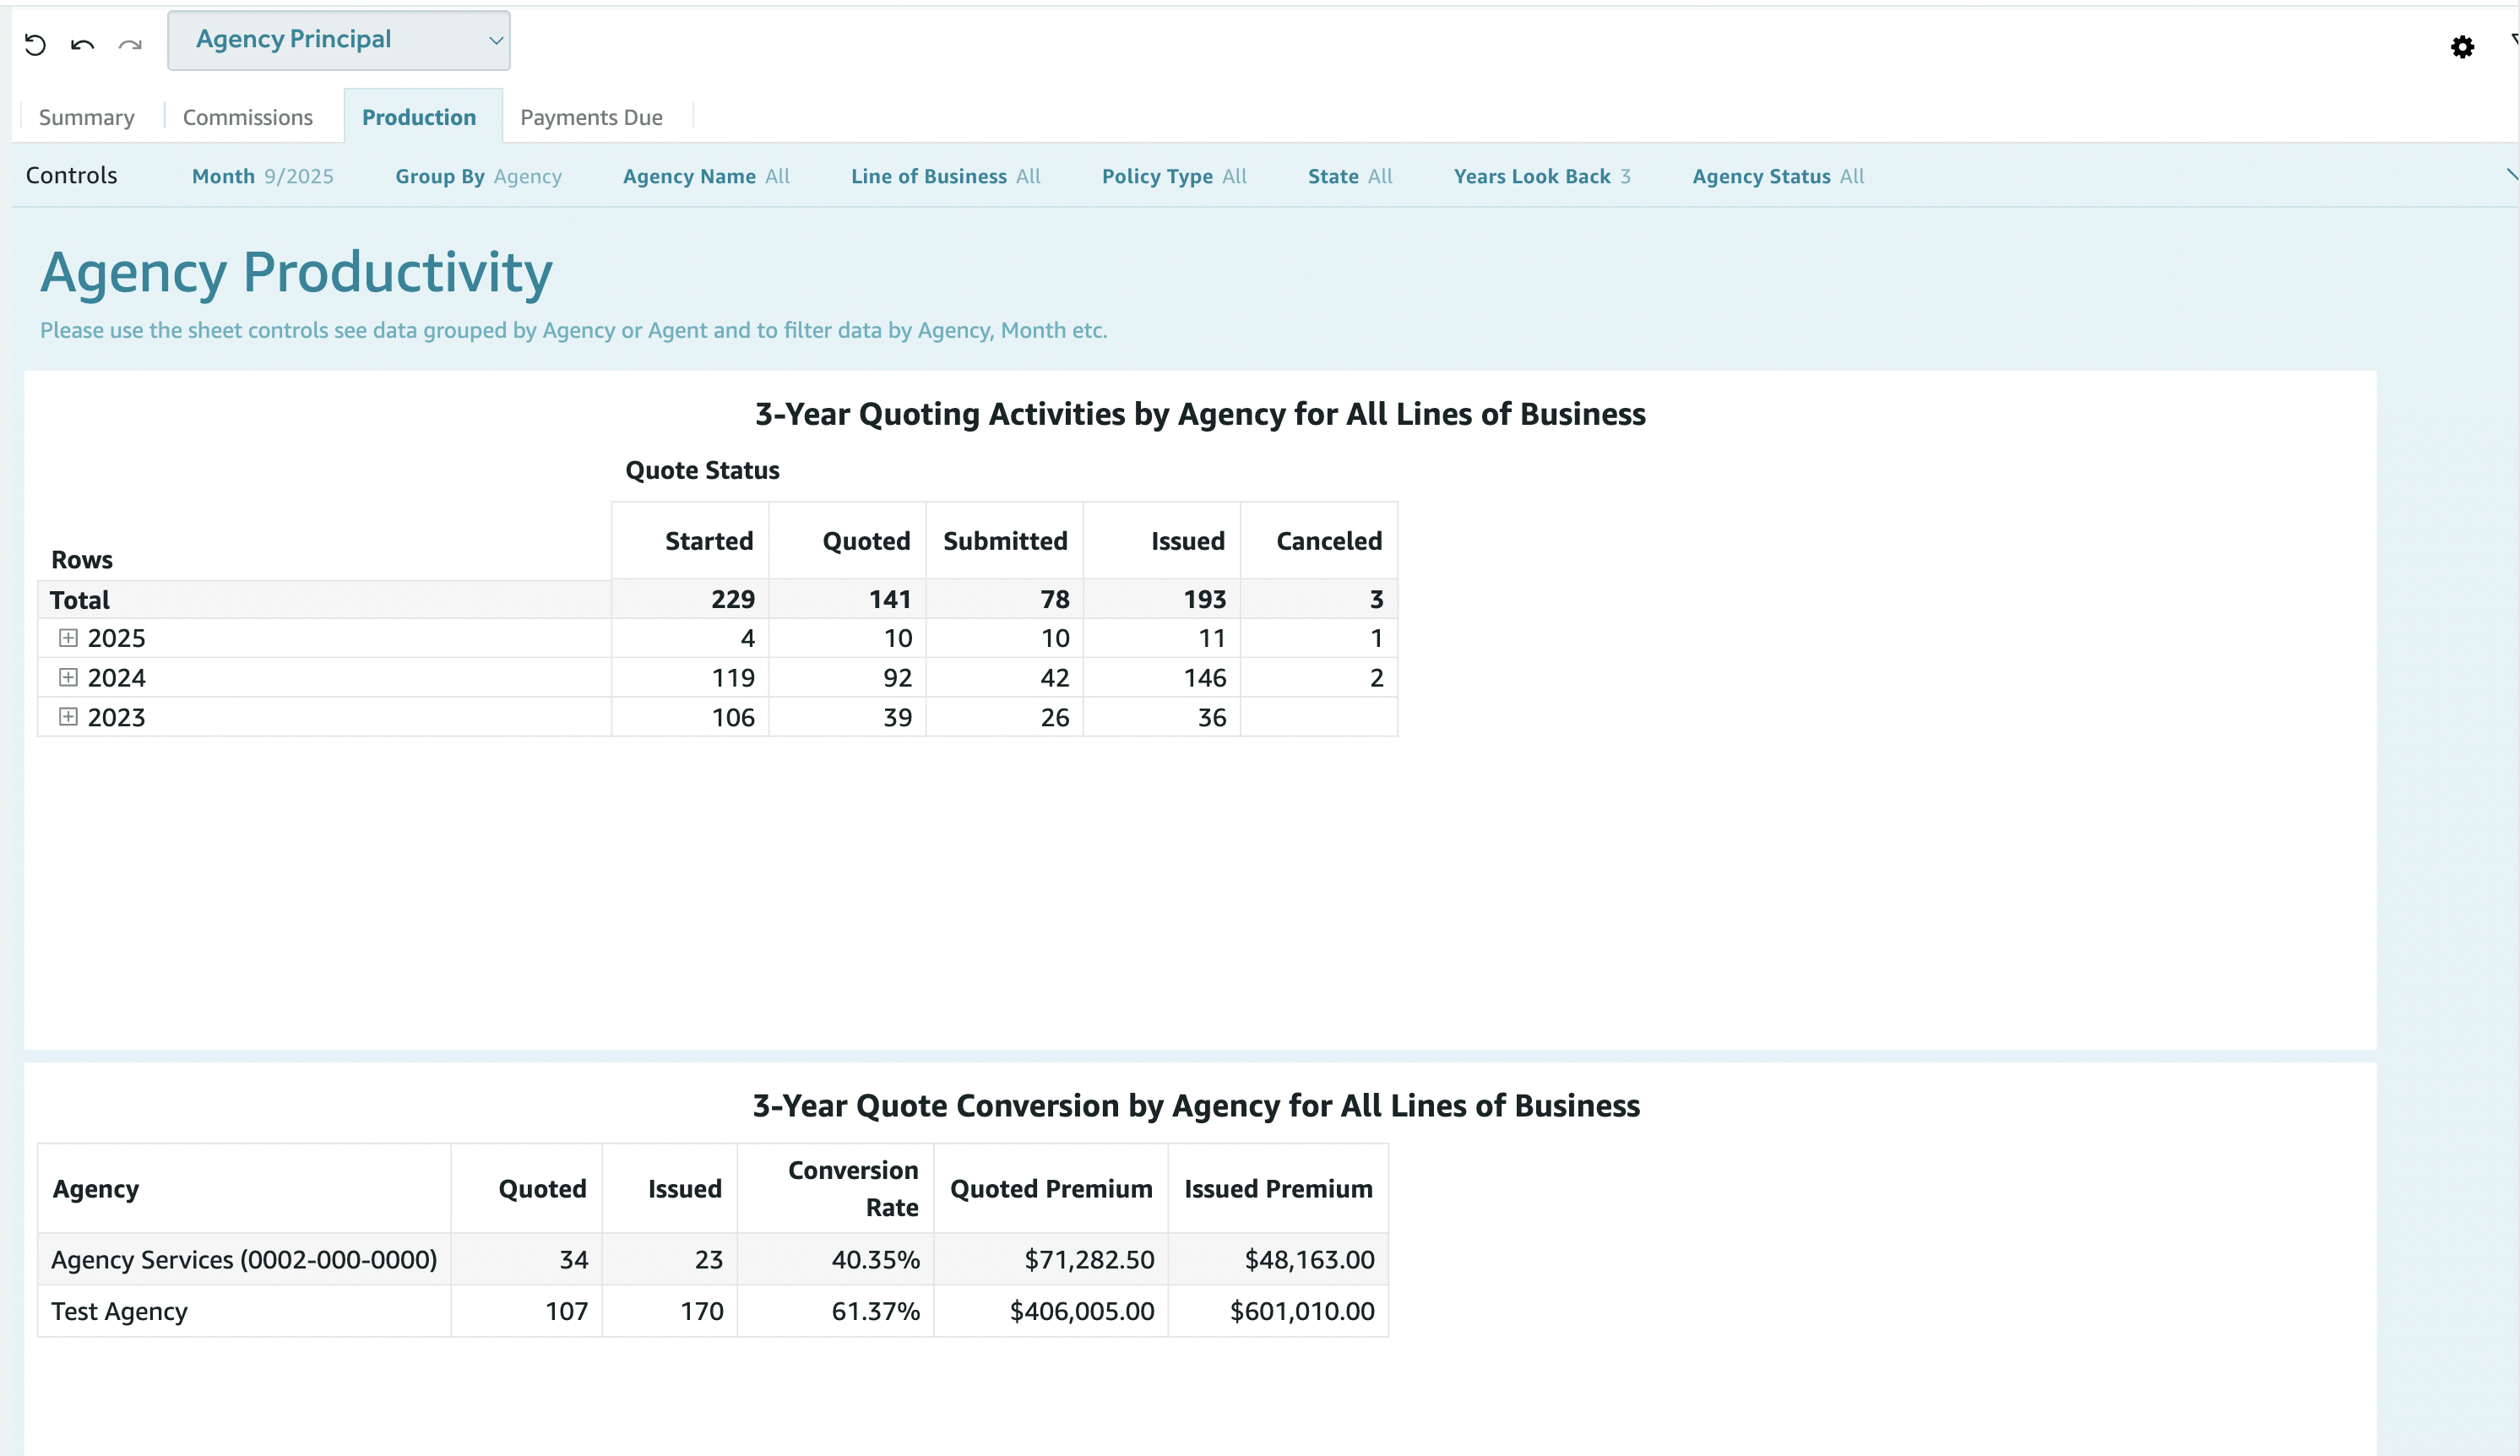Screen dimensions: 2520x1456
Task: Click the undo arrow icon
Action: click(x=83, y=45)
